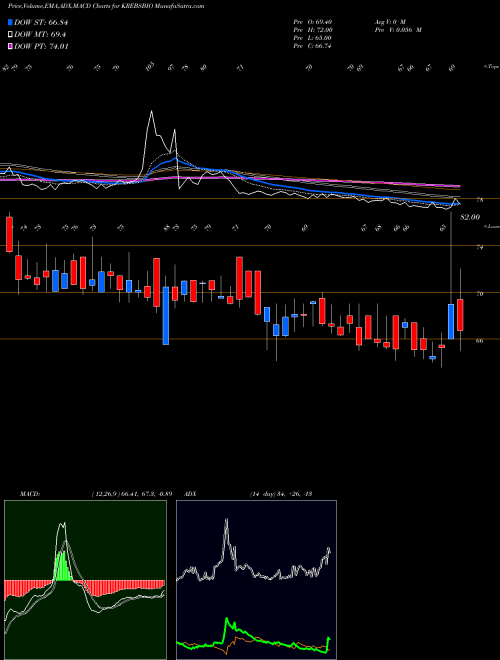The height and width of the screenshot is (660, 500).
Task: Click the ADX panel title
Action: [x=191, y=494]
